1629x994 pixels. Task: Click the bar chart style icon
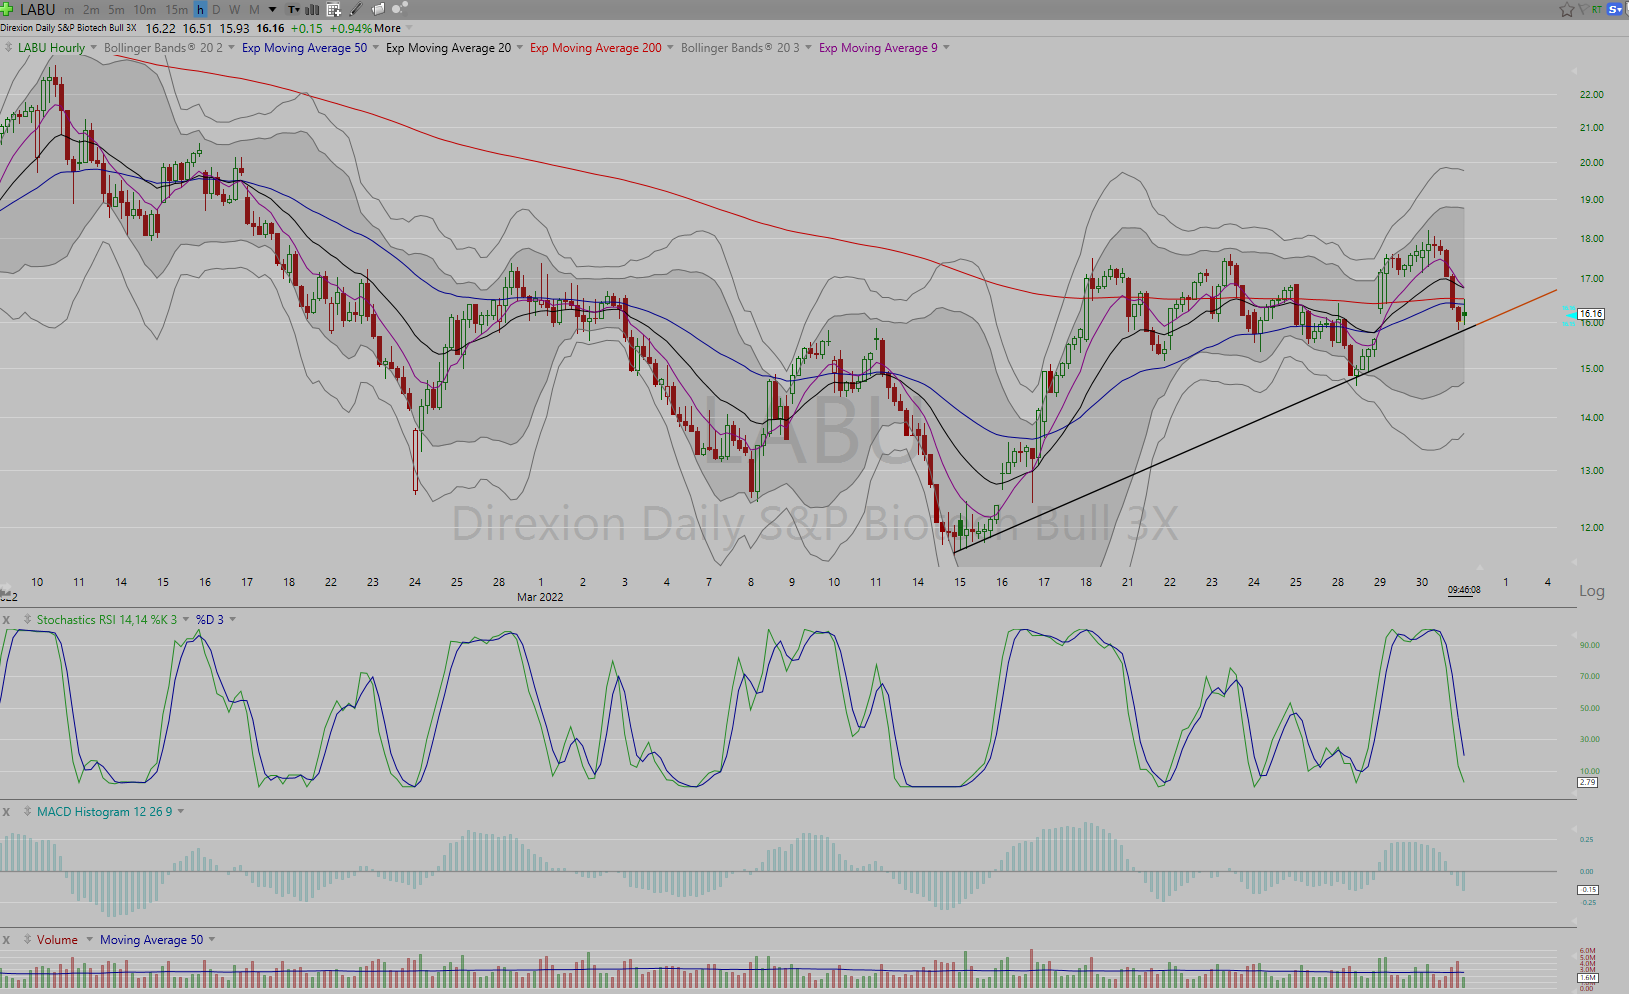click(312, 10)
